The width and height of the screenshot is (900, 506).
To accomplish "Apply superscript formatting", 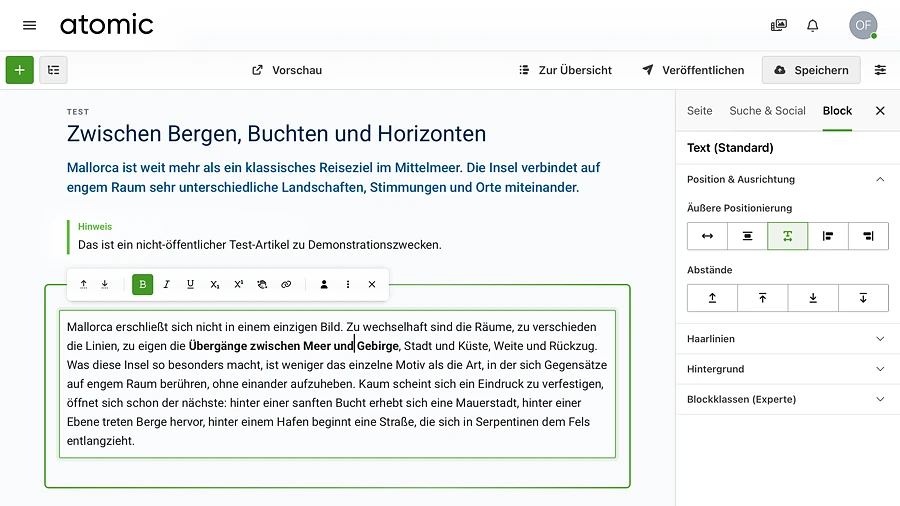I will pyautogui.click(x=238, y=285).
